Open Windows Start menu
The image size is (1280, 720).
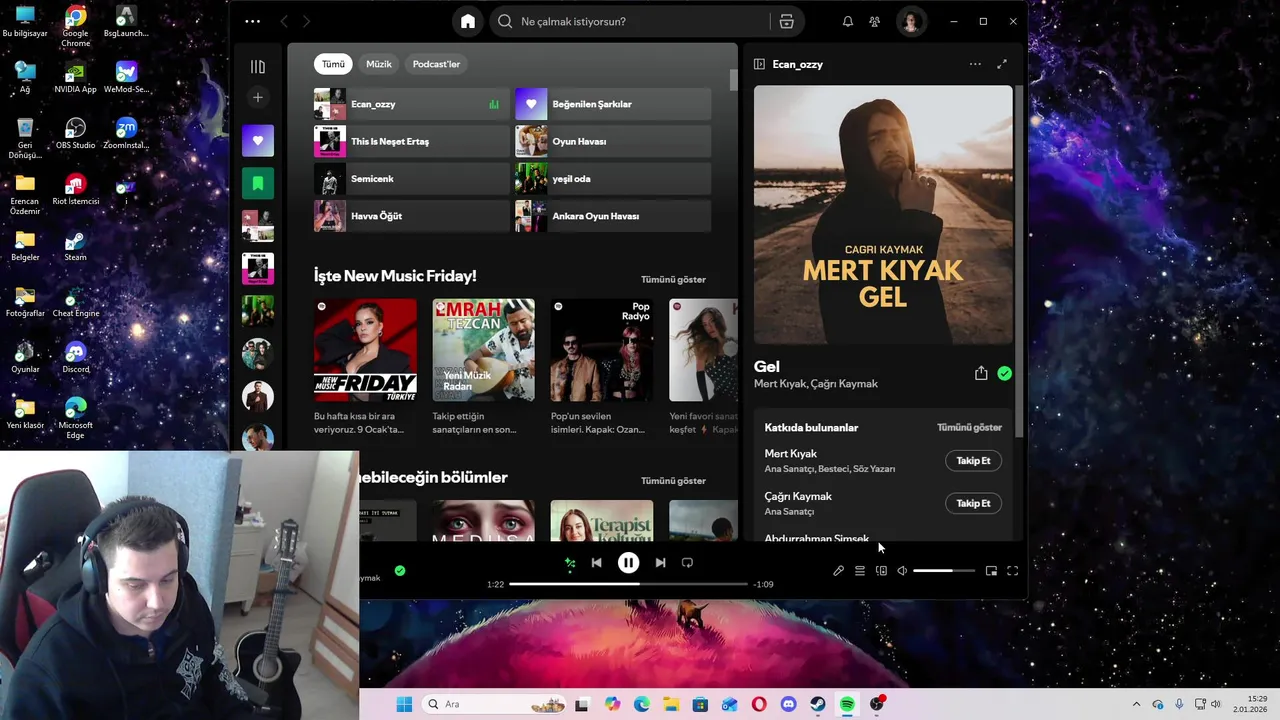[x=404, y=704]
